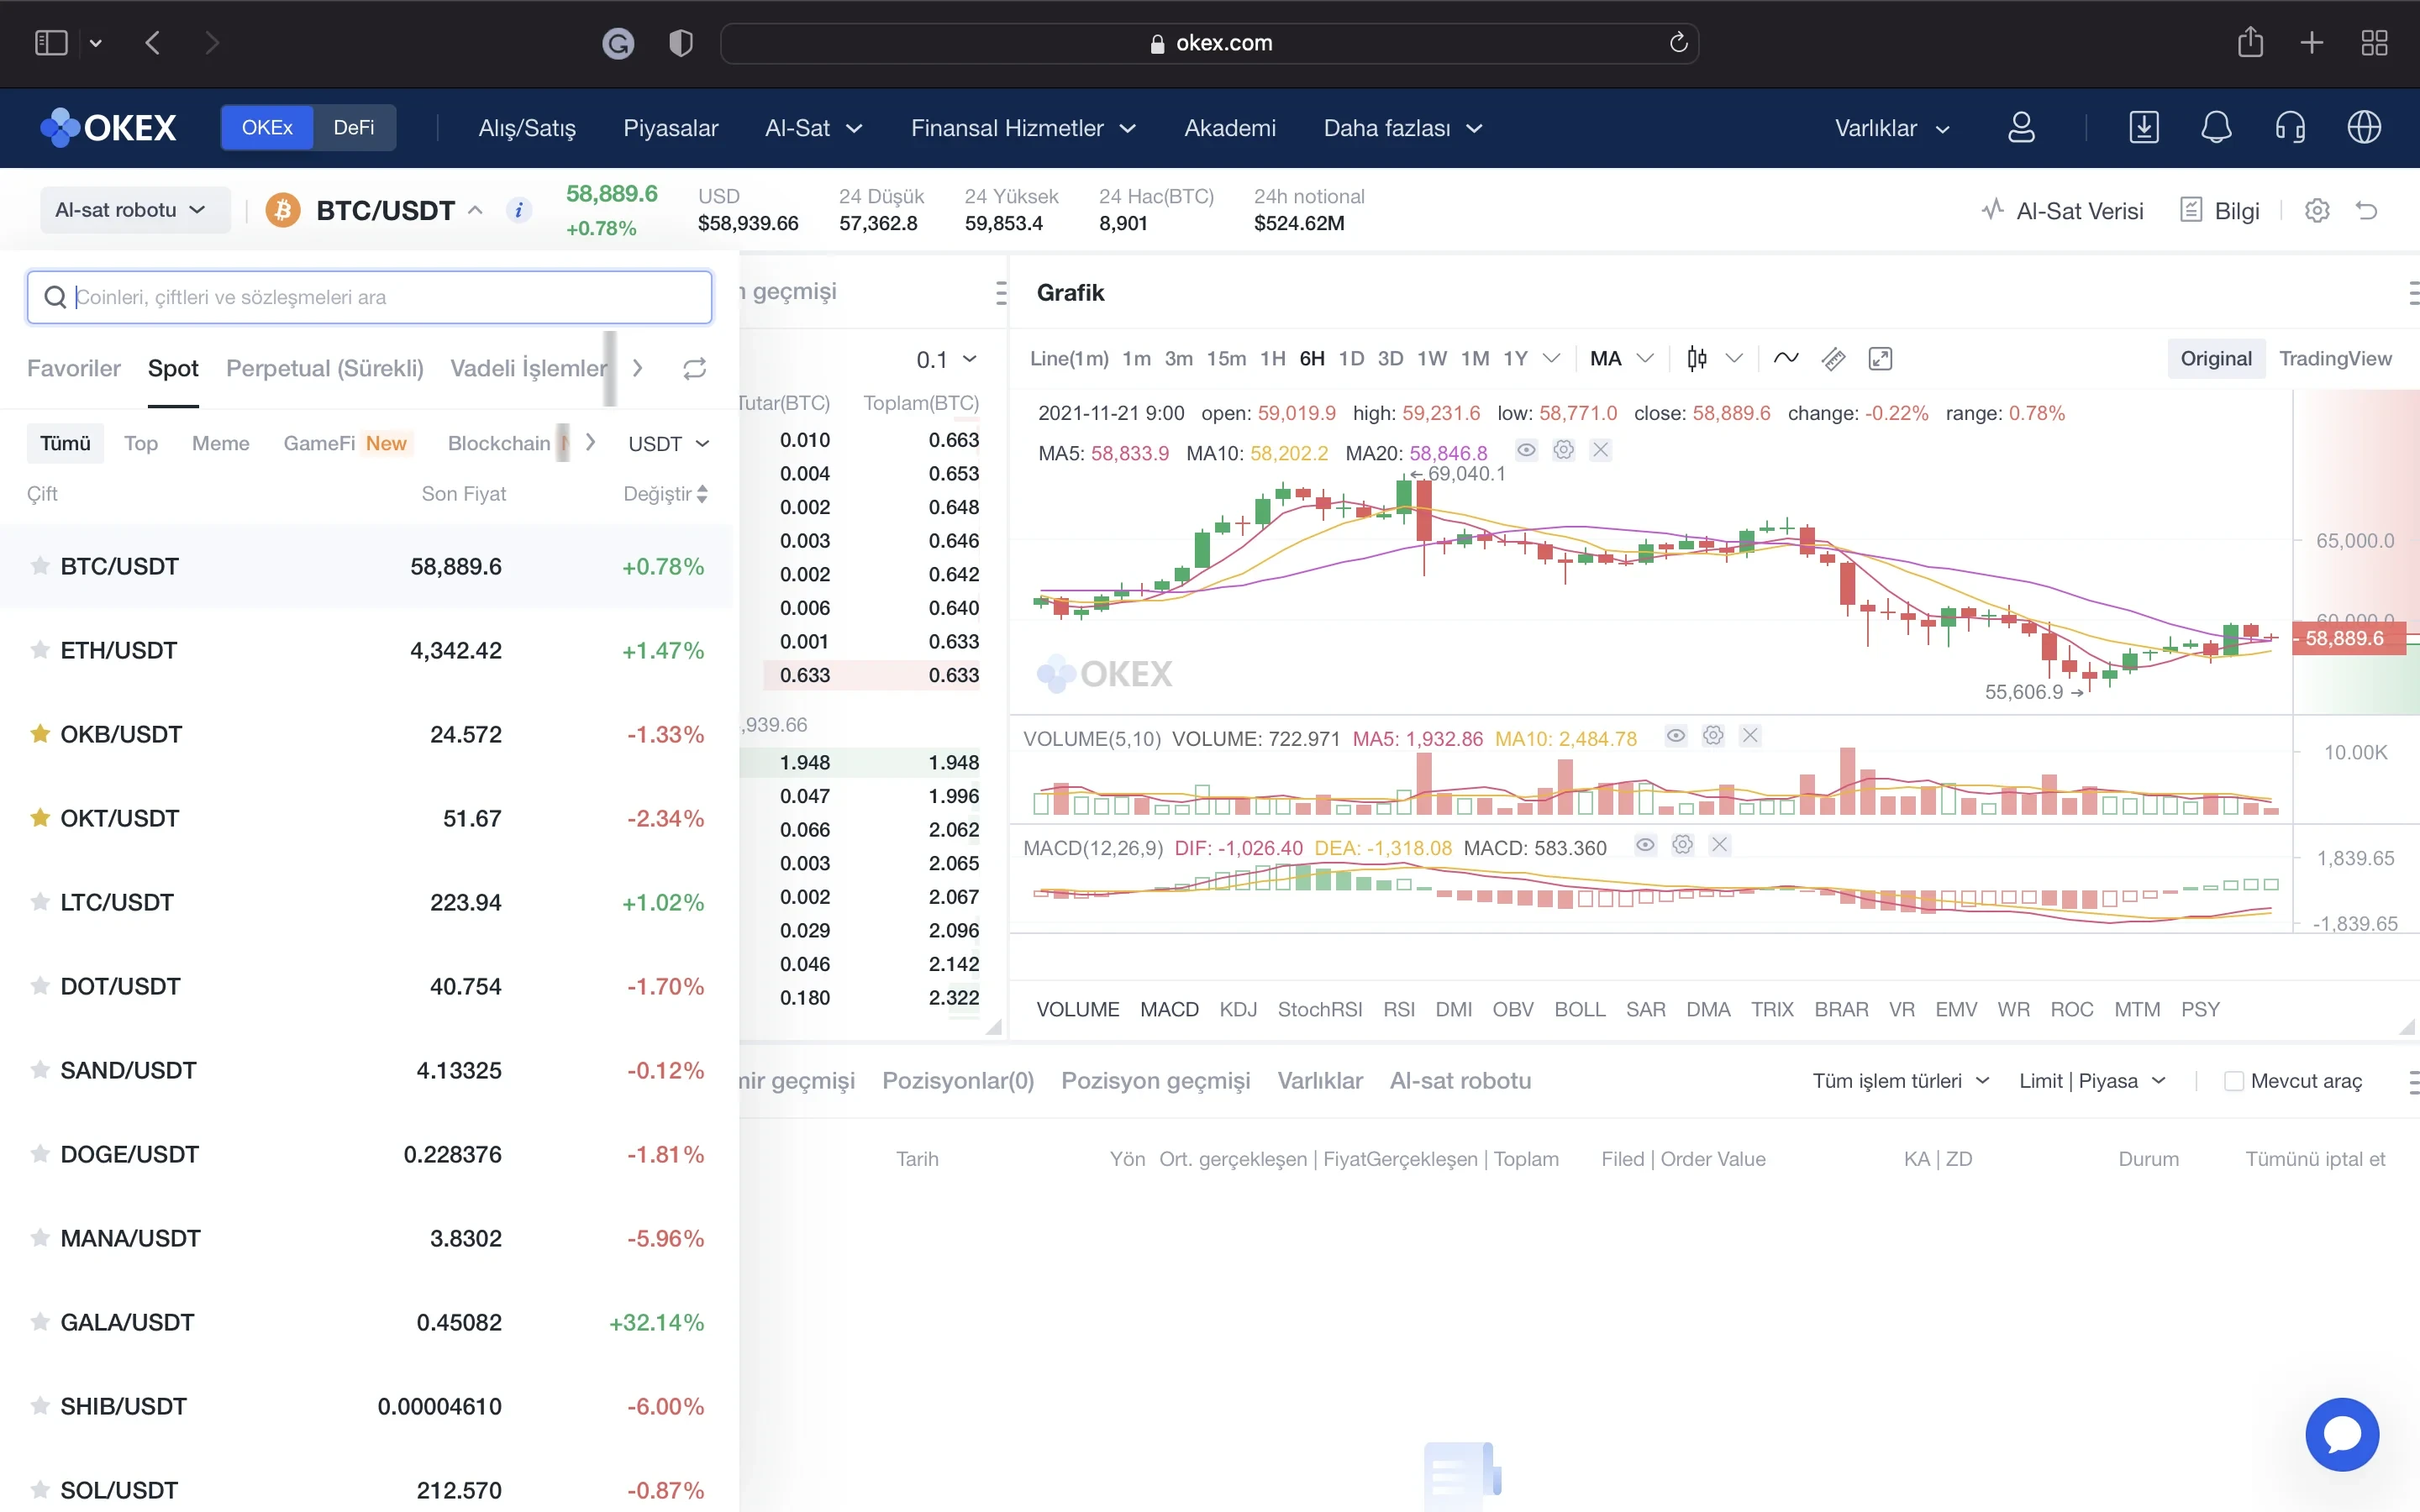The height and width of the screenshot is (1512, 2420).
Task: Click the reset layout undo icon
Action: pos(2366,210)
